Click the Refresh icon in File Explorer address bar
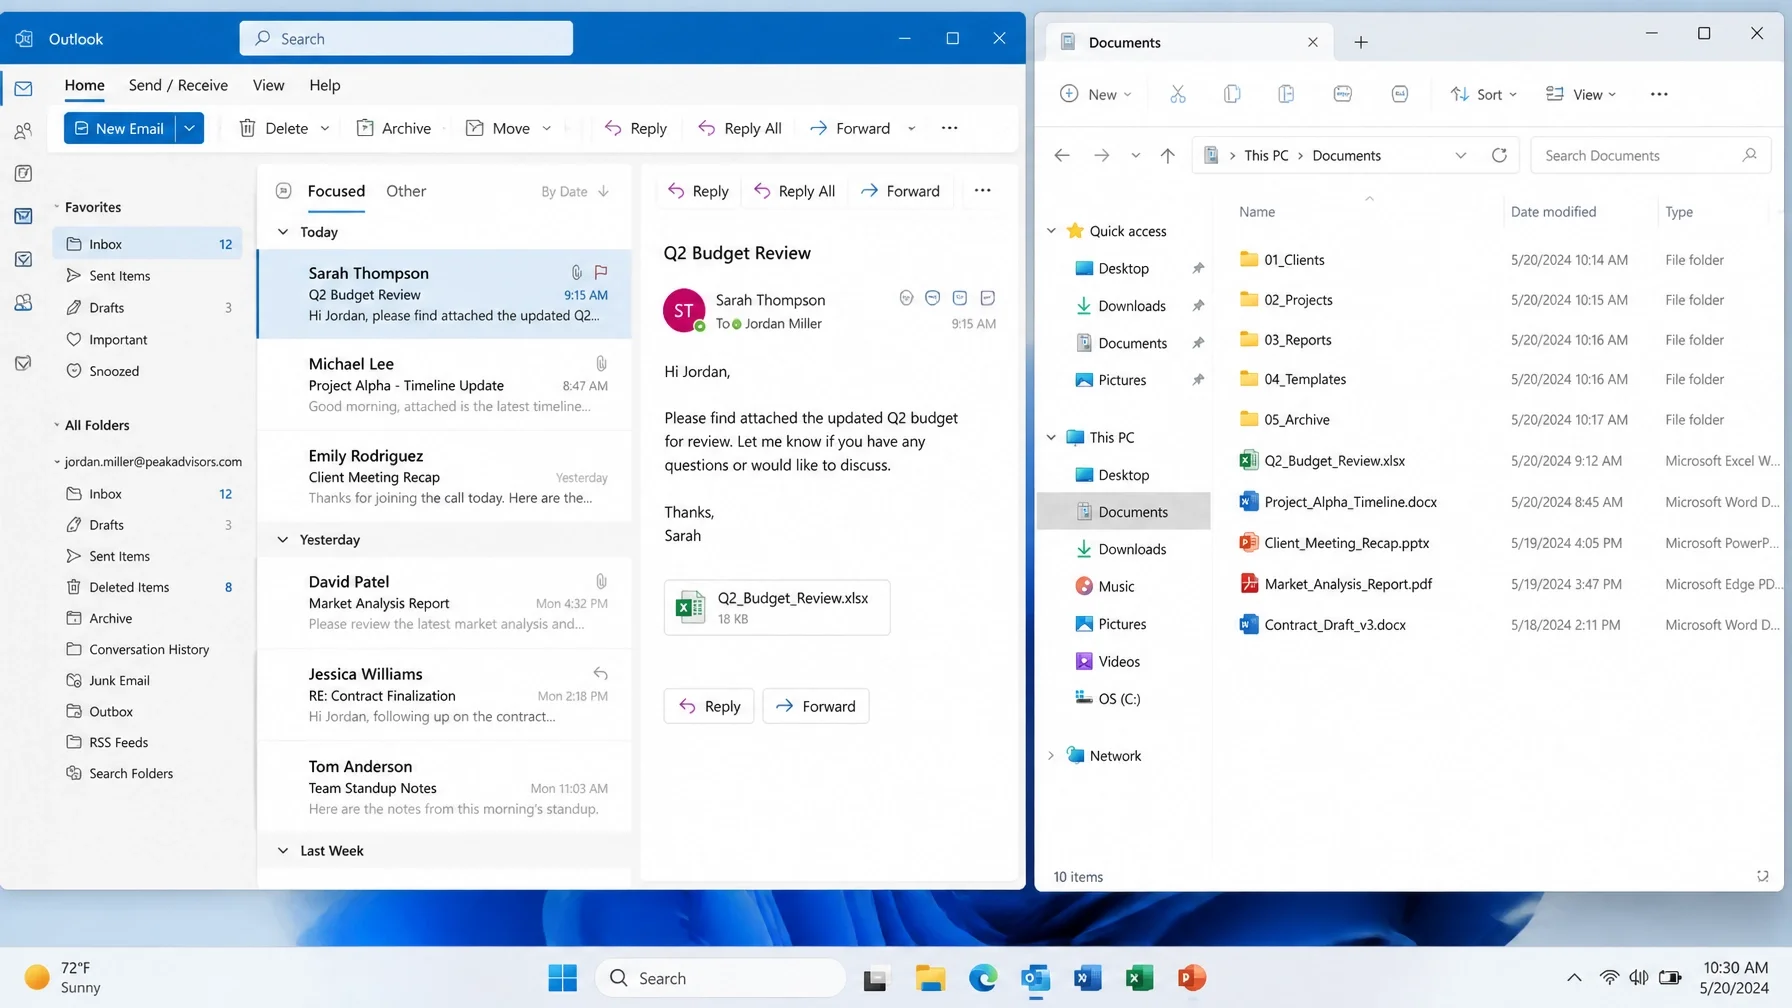The width and height of the screenshot is (1792, 1008). (x=1499, y=155)
